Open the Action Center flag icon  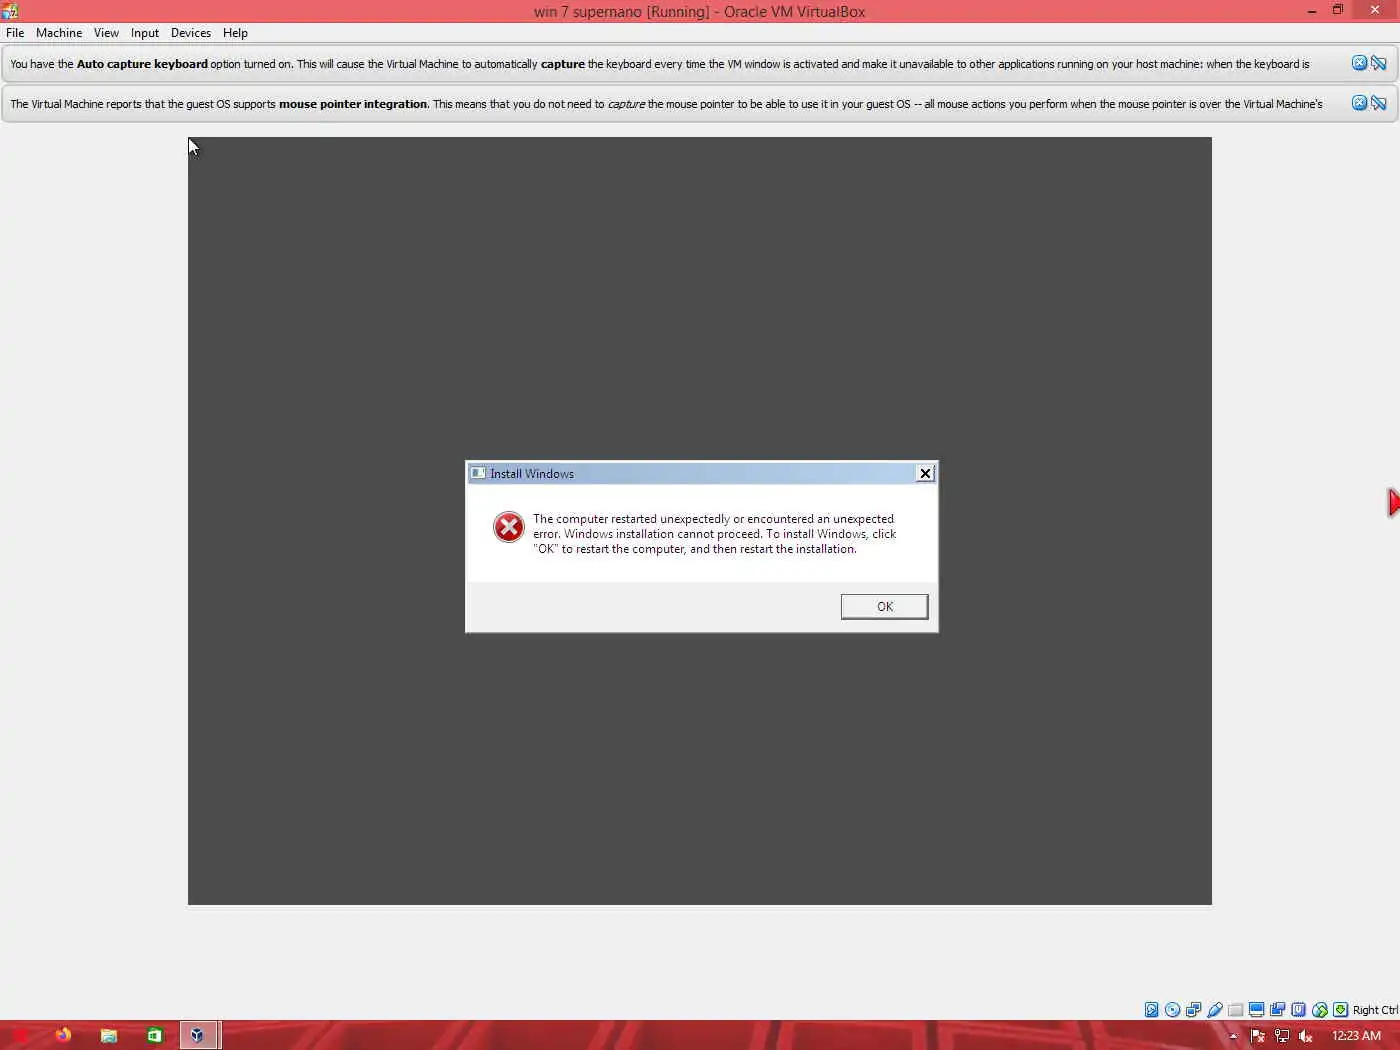coord(1258,1036)
